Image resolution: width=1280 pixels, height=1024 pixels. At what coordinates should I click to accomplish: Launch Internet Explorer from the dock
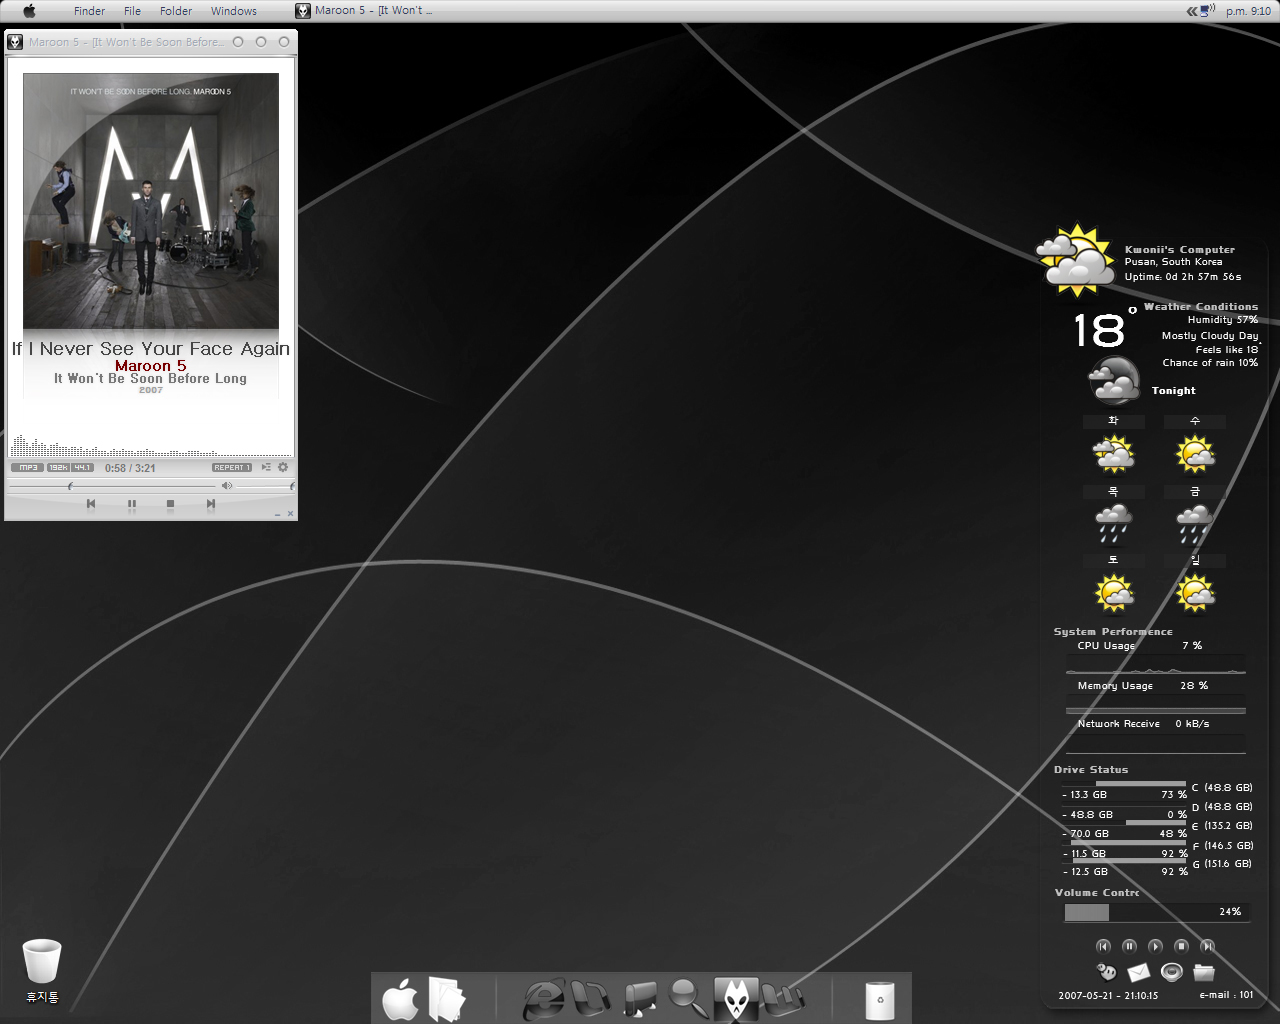(544, 999)
